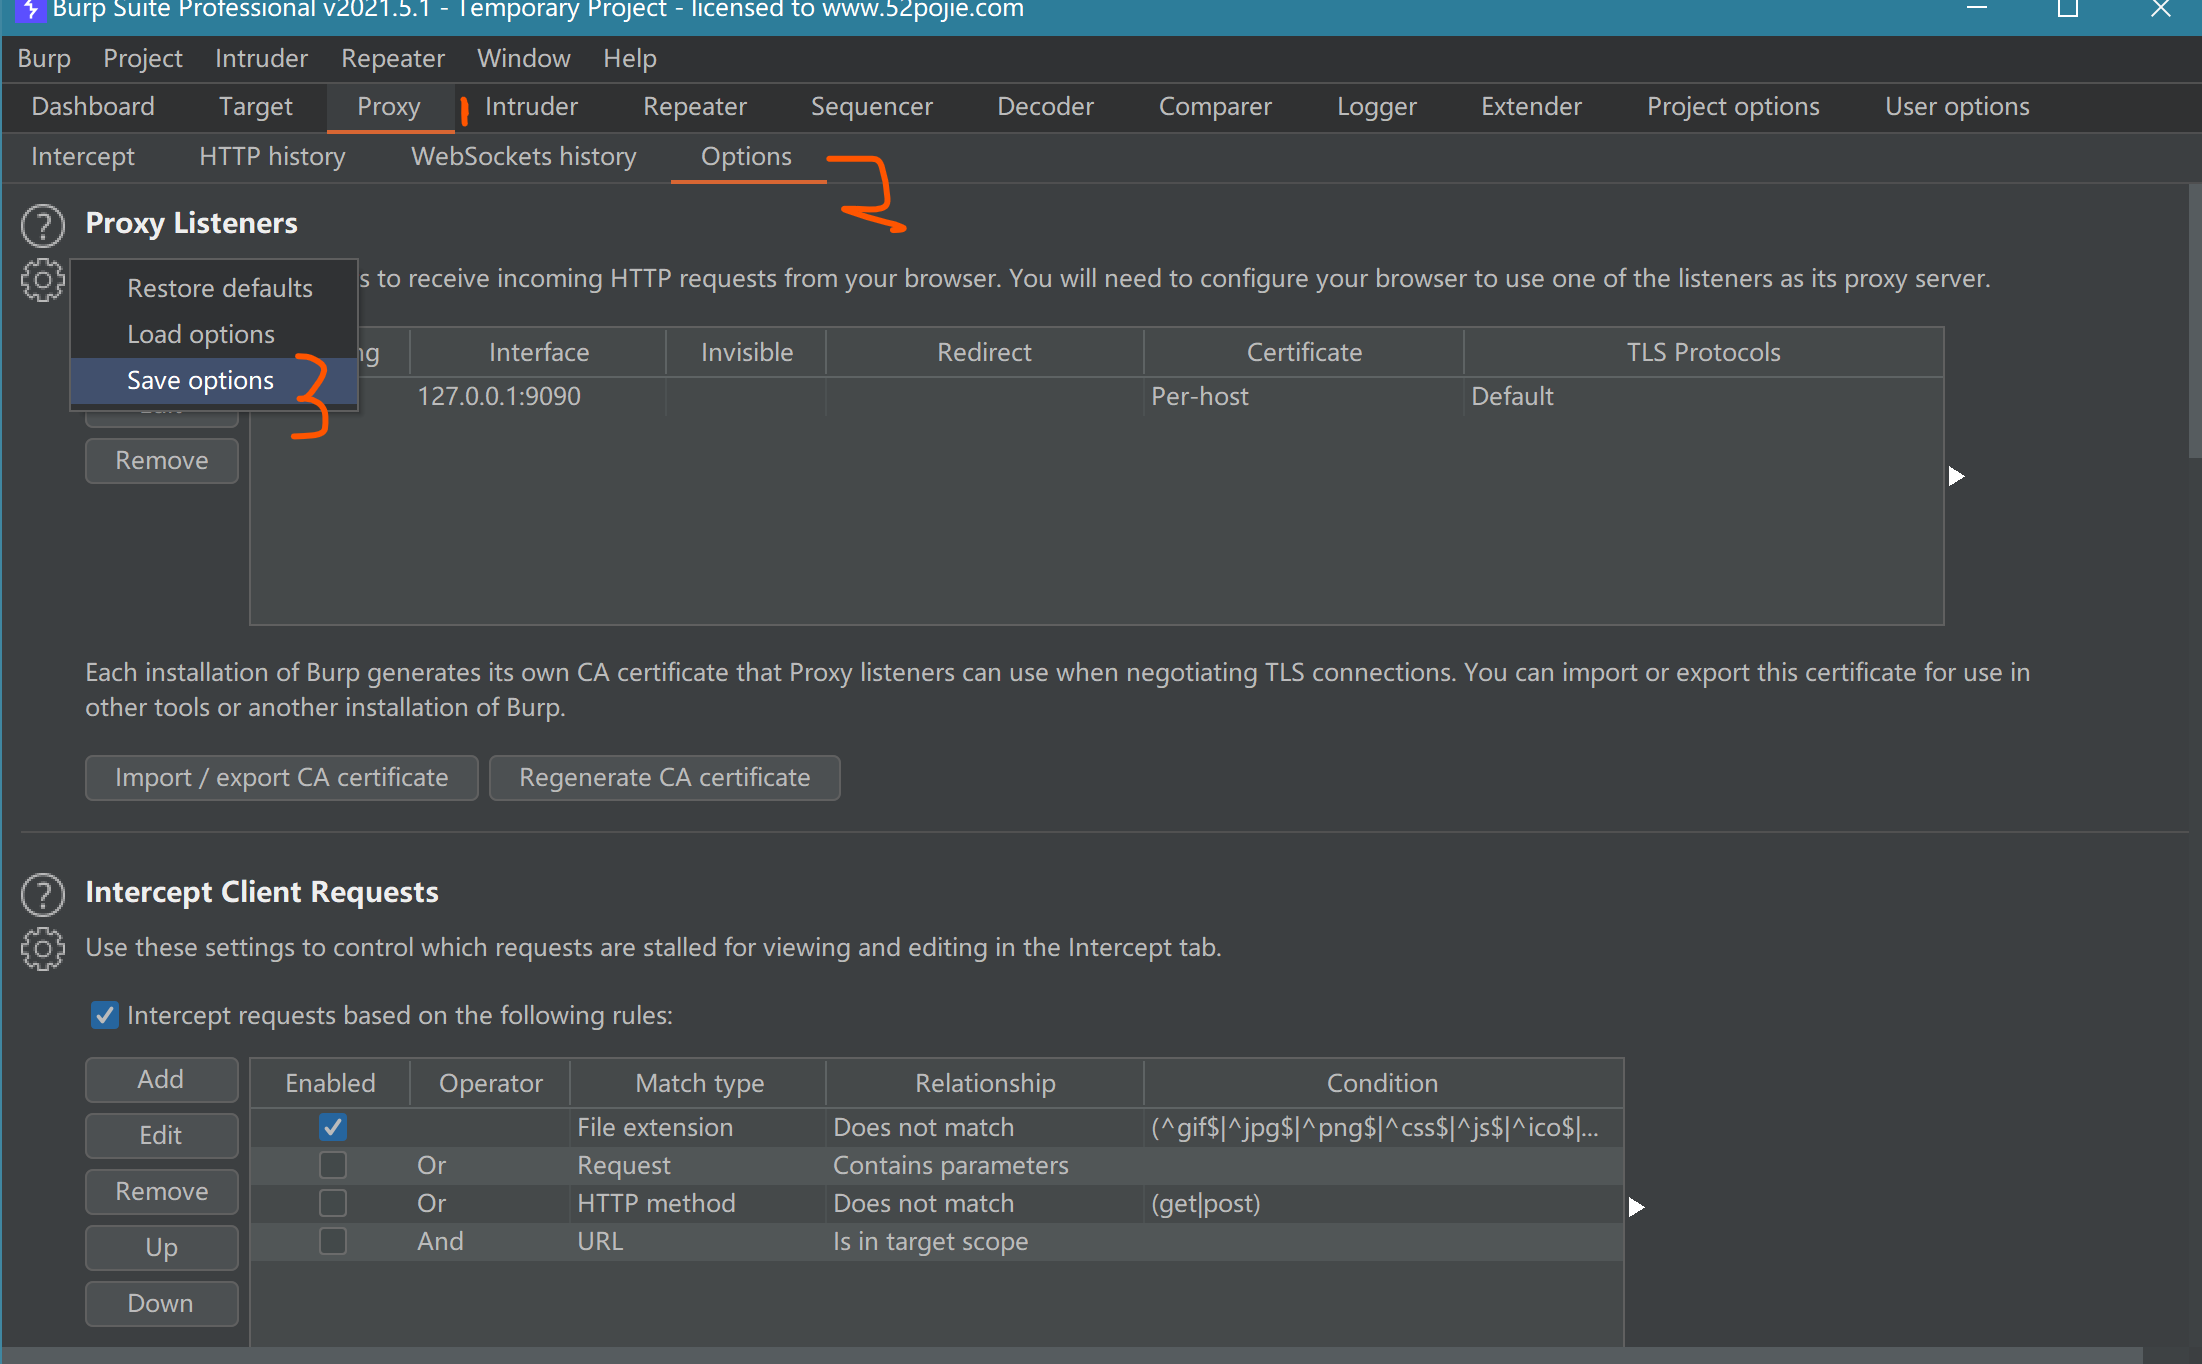Click Remove button for intercept rules
This screenshot has width=2202, height=1364.
point(162,1192)
